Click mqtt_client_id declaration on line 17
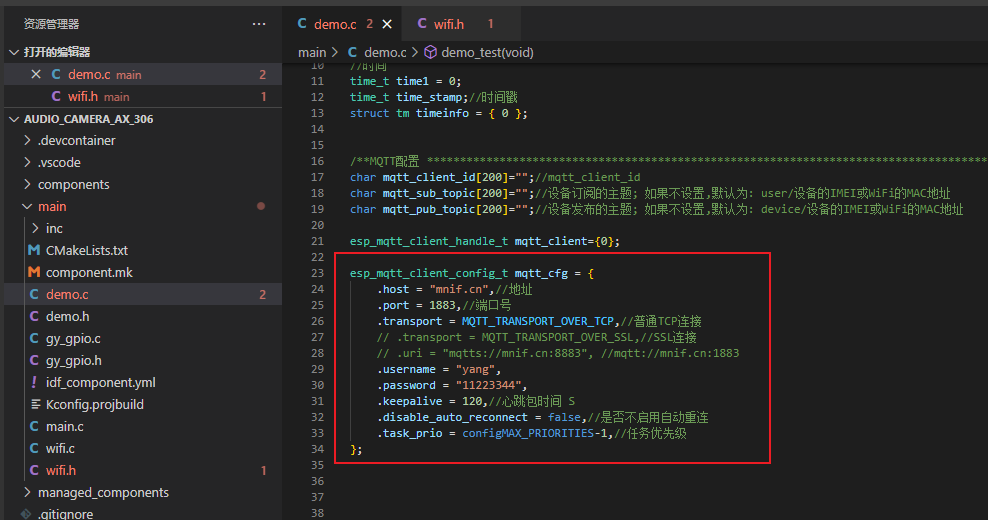Viewport: 988px width, 520px height. point(440,177)
